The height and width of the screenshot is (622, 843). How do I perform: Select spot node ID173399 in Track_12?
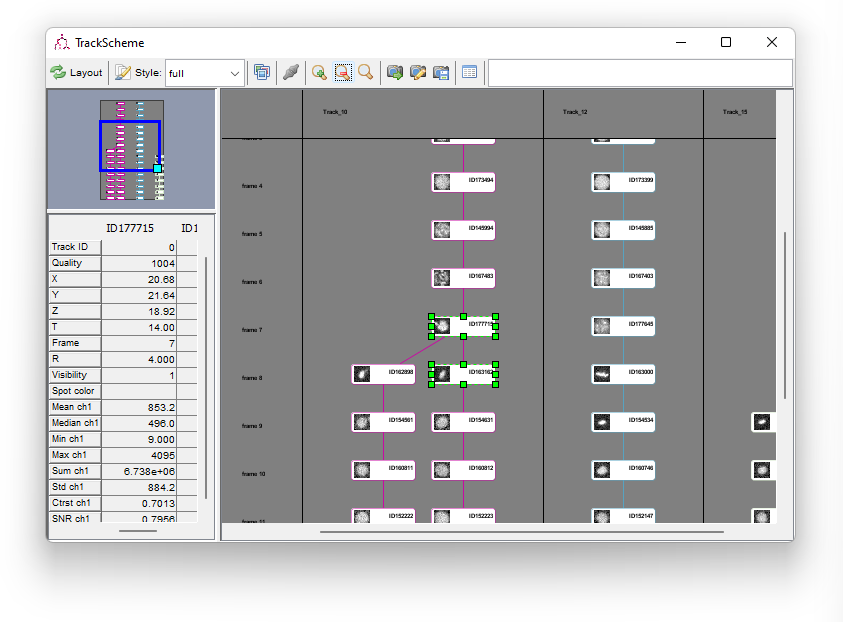(x=623, y=182)
